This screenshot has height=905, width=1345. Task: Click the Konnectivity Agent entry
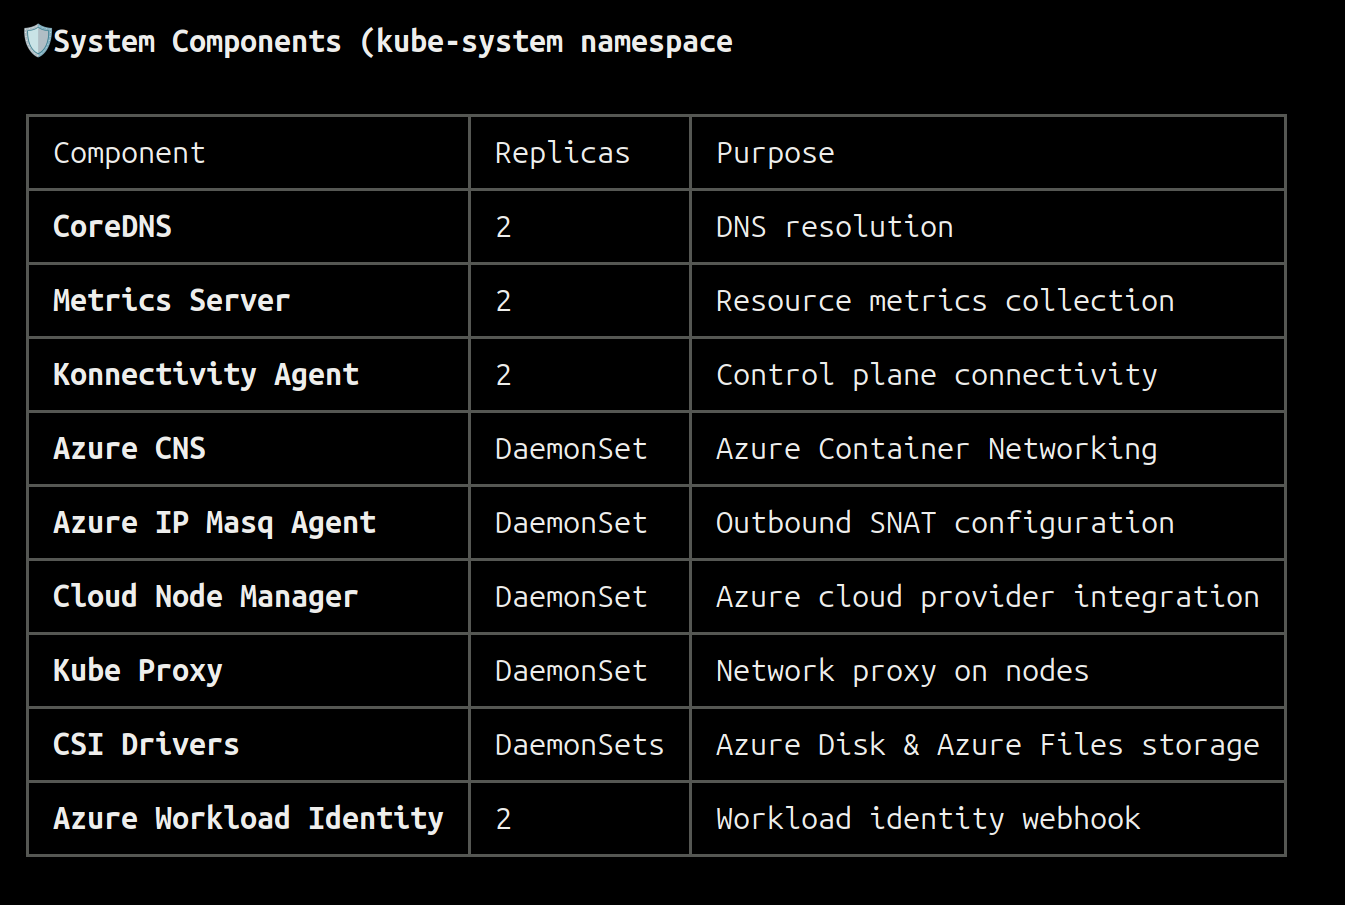[x=205, y=375]
